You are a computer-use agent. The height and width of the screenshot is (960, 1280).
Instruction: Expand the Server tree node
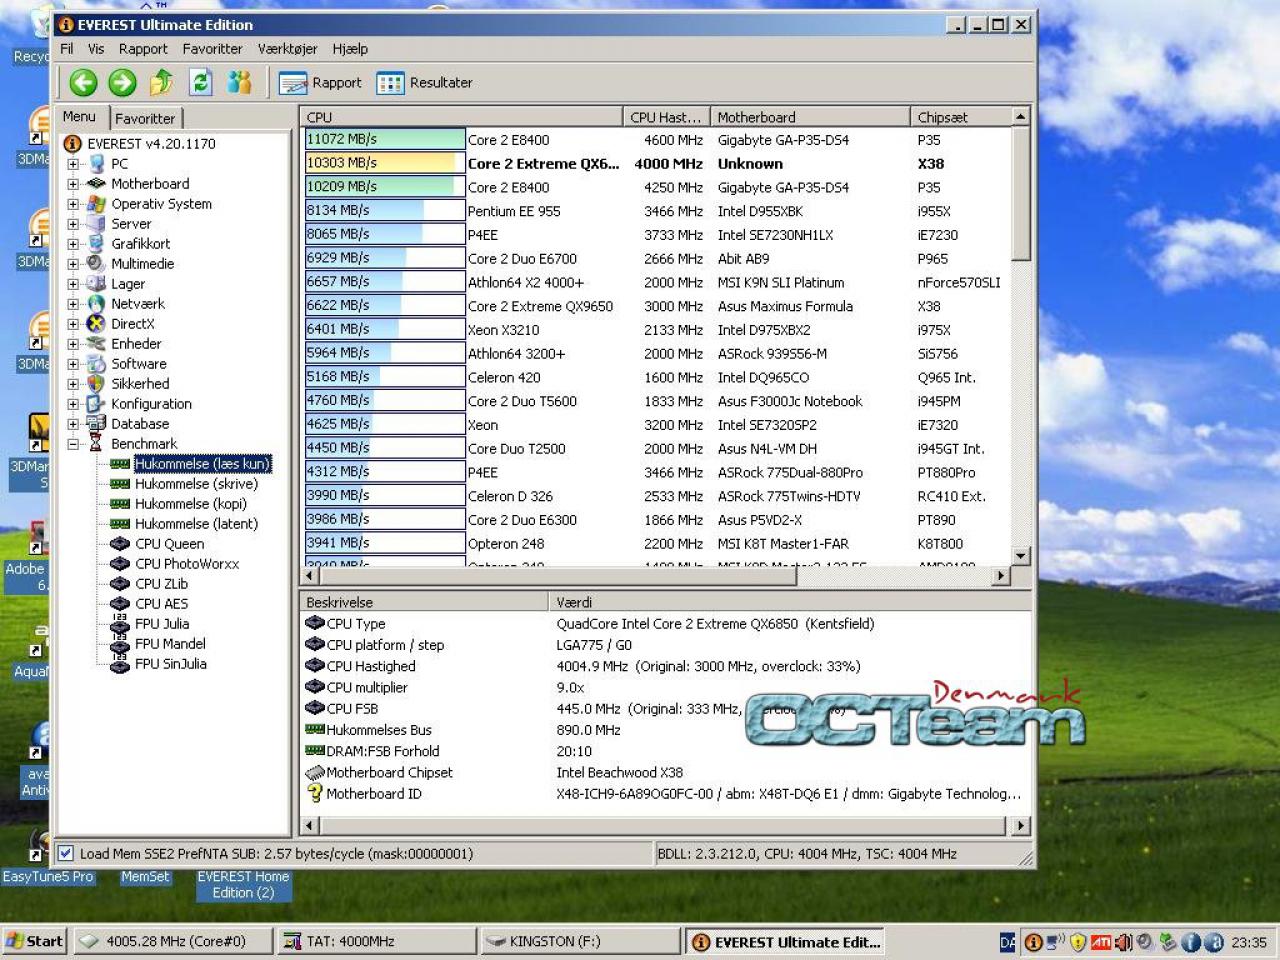pos(73,224)
